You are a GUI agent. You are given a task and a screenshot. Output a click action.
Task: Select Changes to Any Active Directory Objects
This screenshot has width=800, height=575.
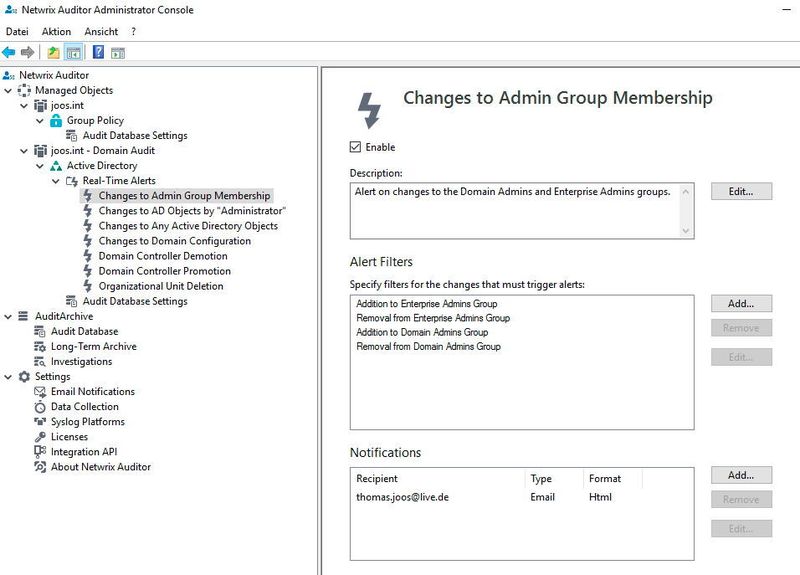click(188, 226)
